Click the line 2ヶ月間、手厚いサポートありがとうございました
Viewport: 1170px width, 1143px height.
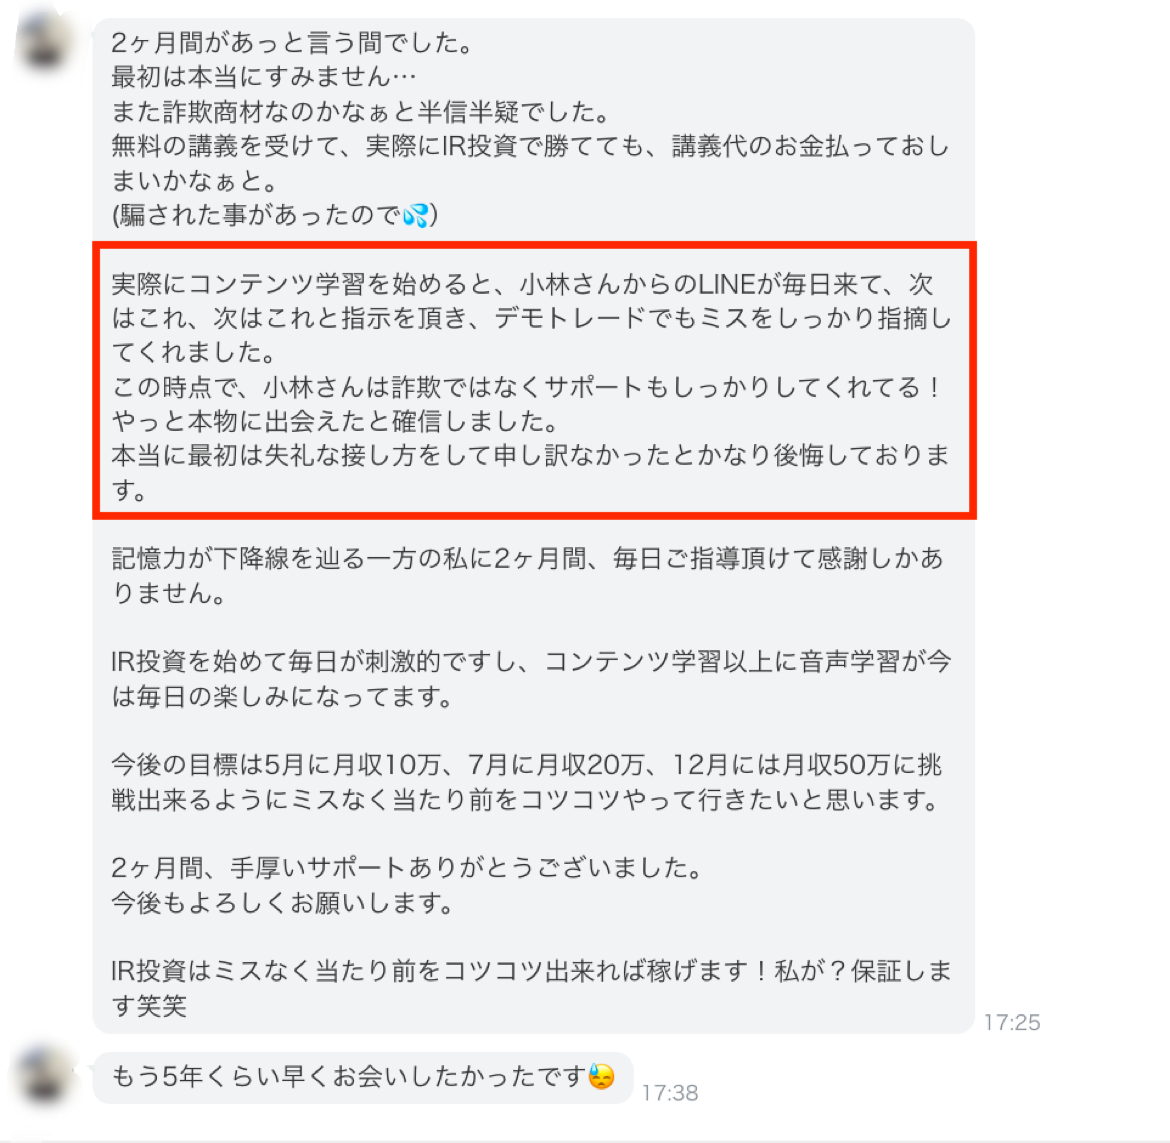point(407,868)
